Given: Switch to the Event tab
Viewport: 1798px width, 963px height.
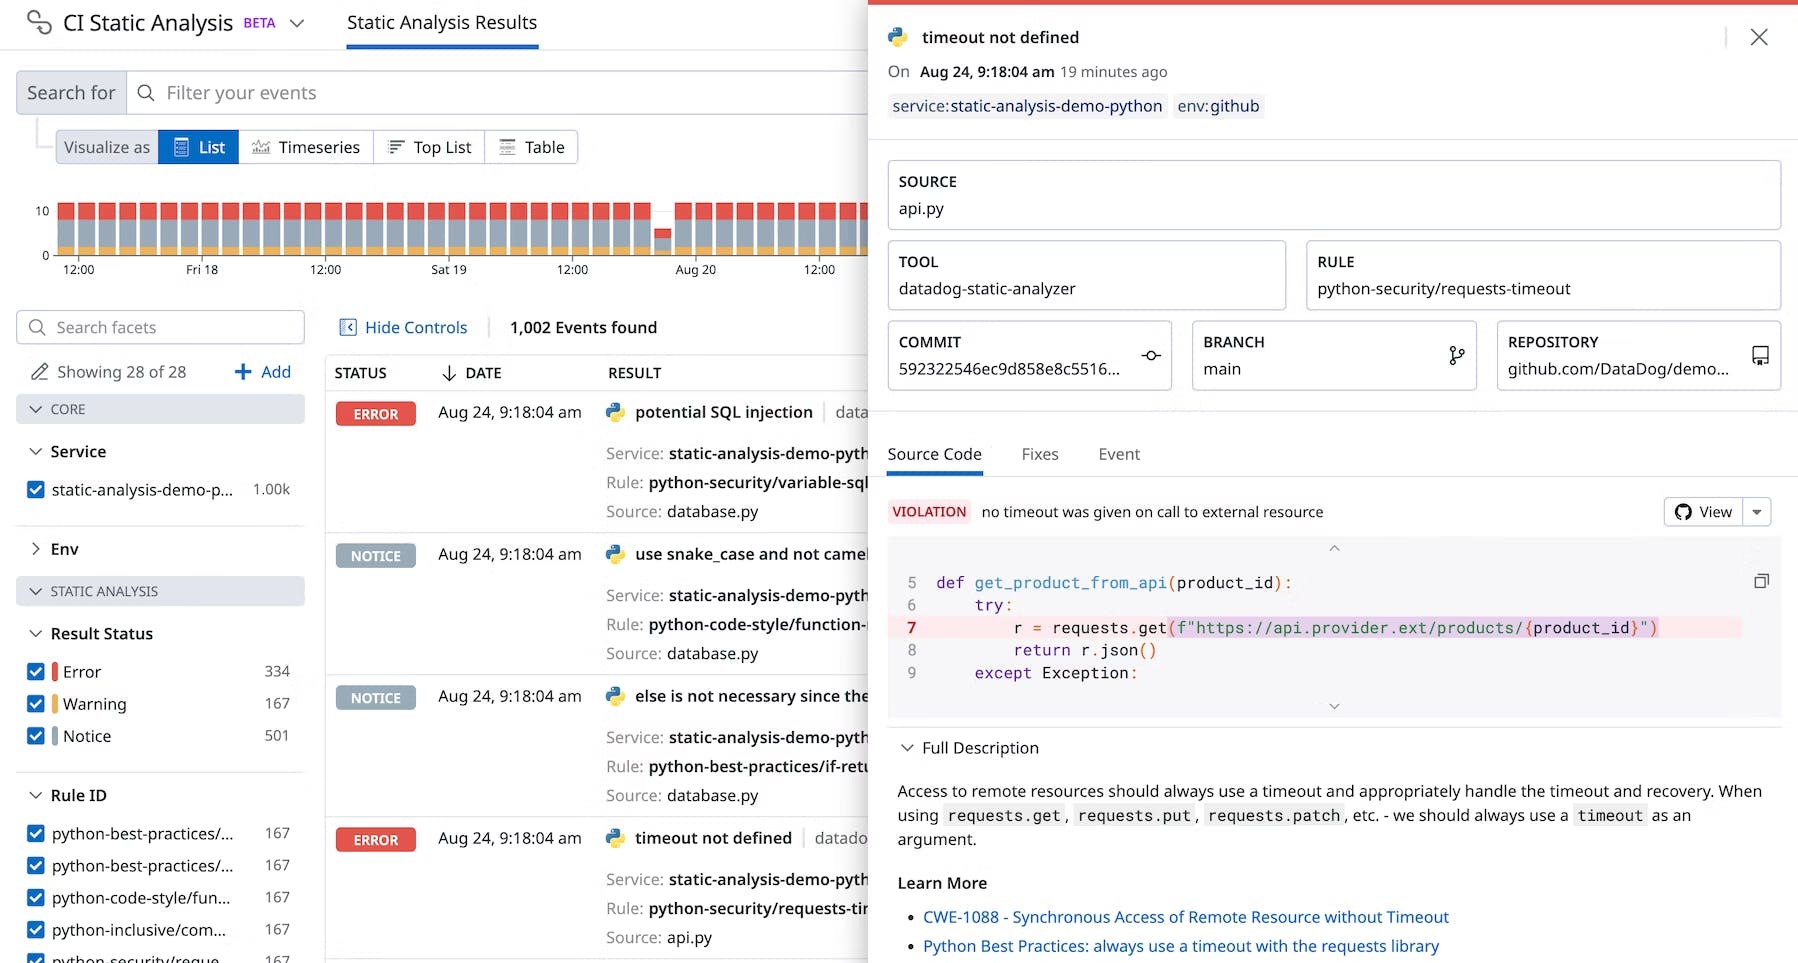Looking at the screenshot, I should [x=1118, y=454].
